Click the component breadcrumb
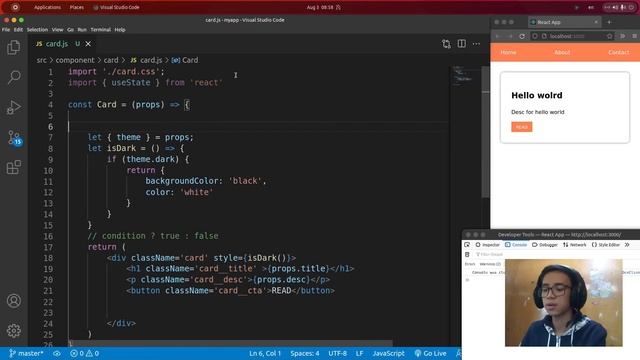This screenshot has height=360, width=640. pyautogui.click(x=75, y=60)
